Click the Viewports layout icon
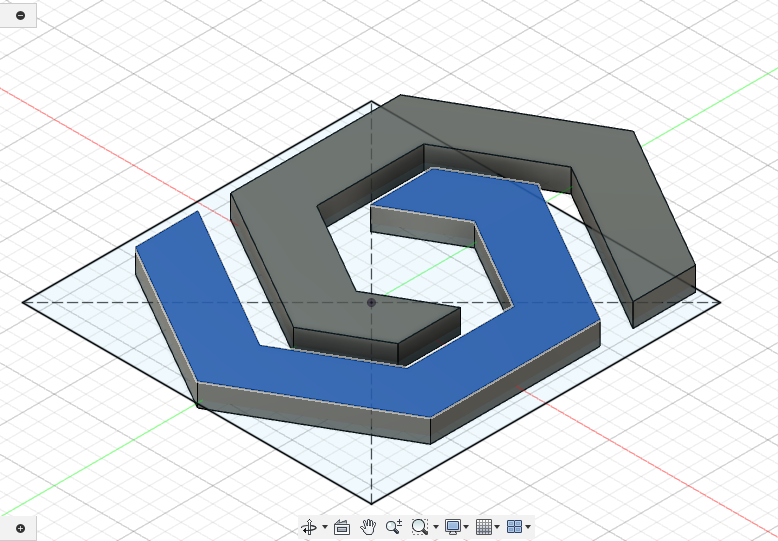Screen dimensions: 778x541 (x=514, y=526)
